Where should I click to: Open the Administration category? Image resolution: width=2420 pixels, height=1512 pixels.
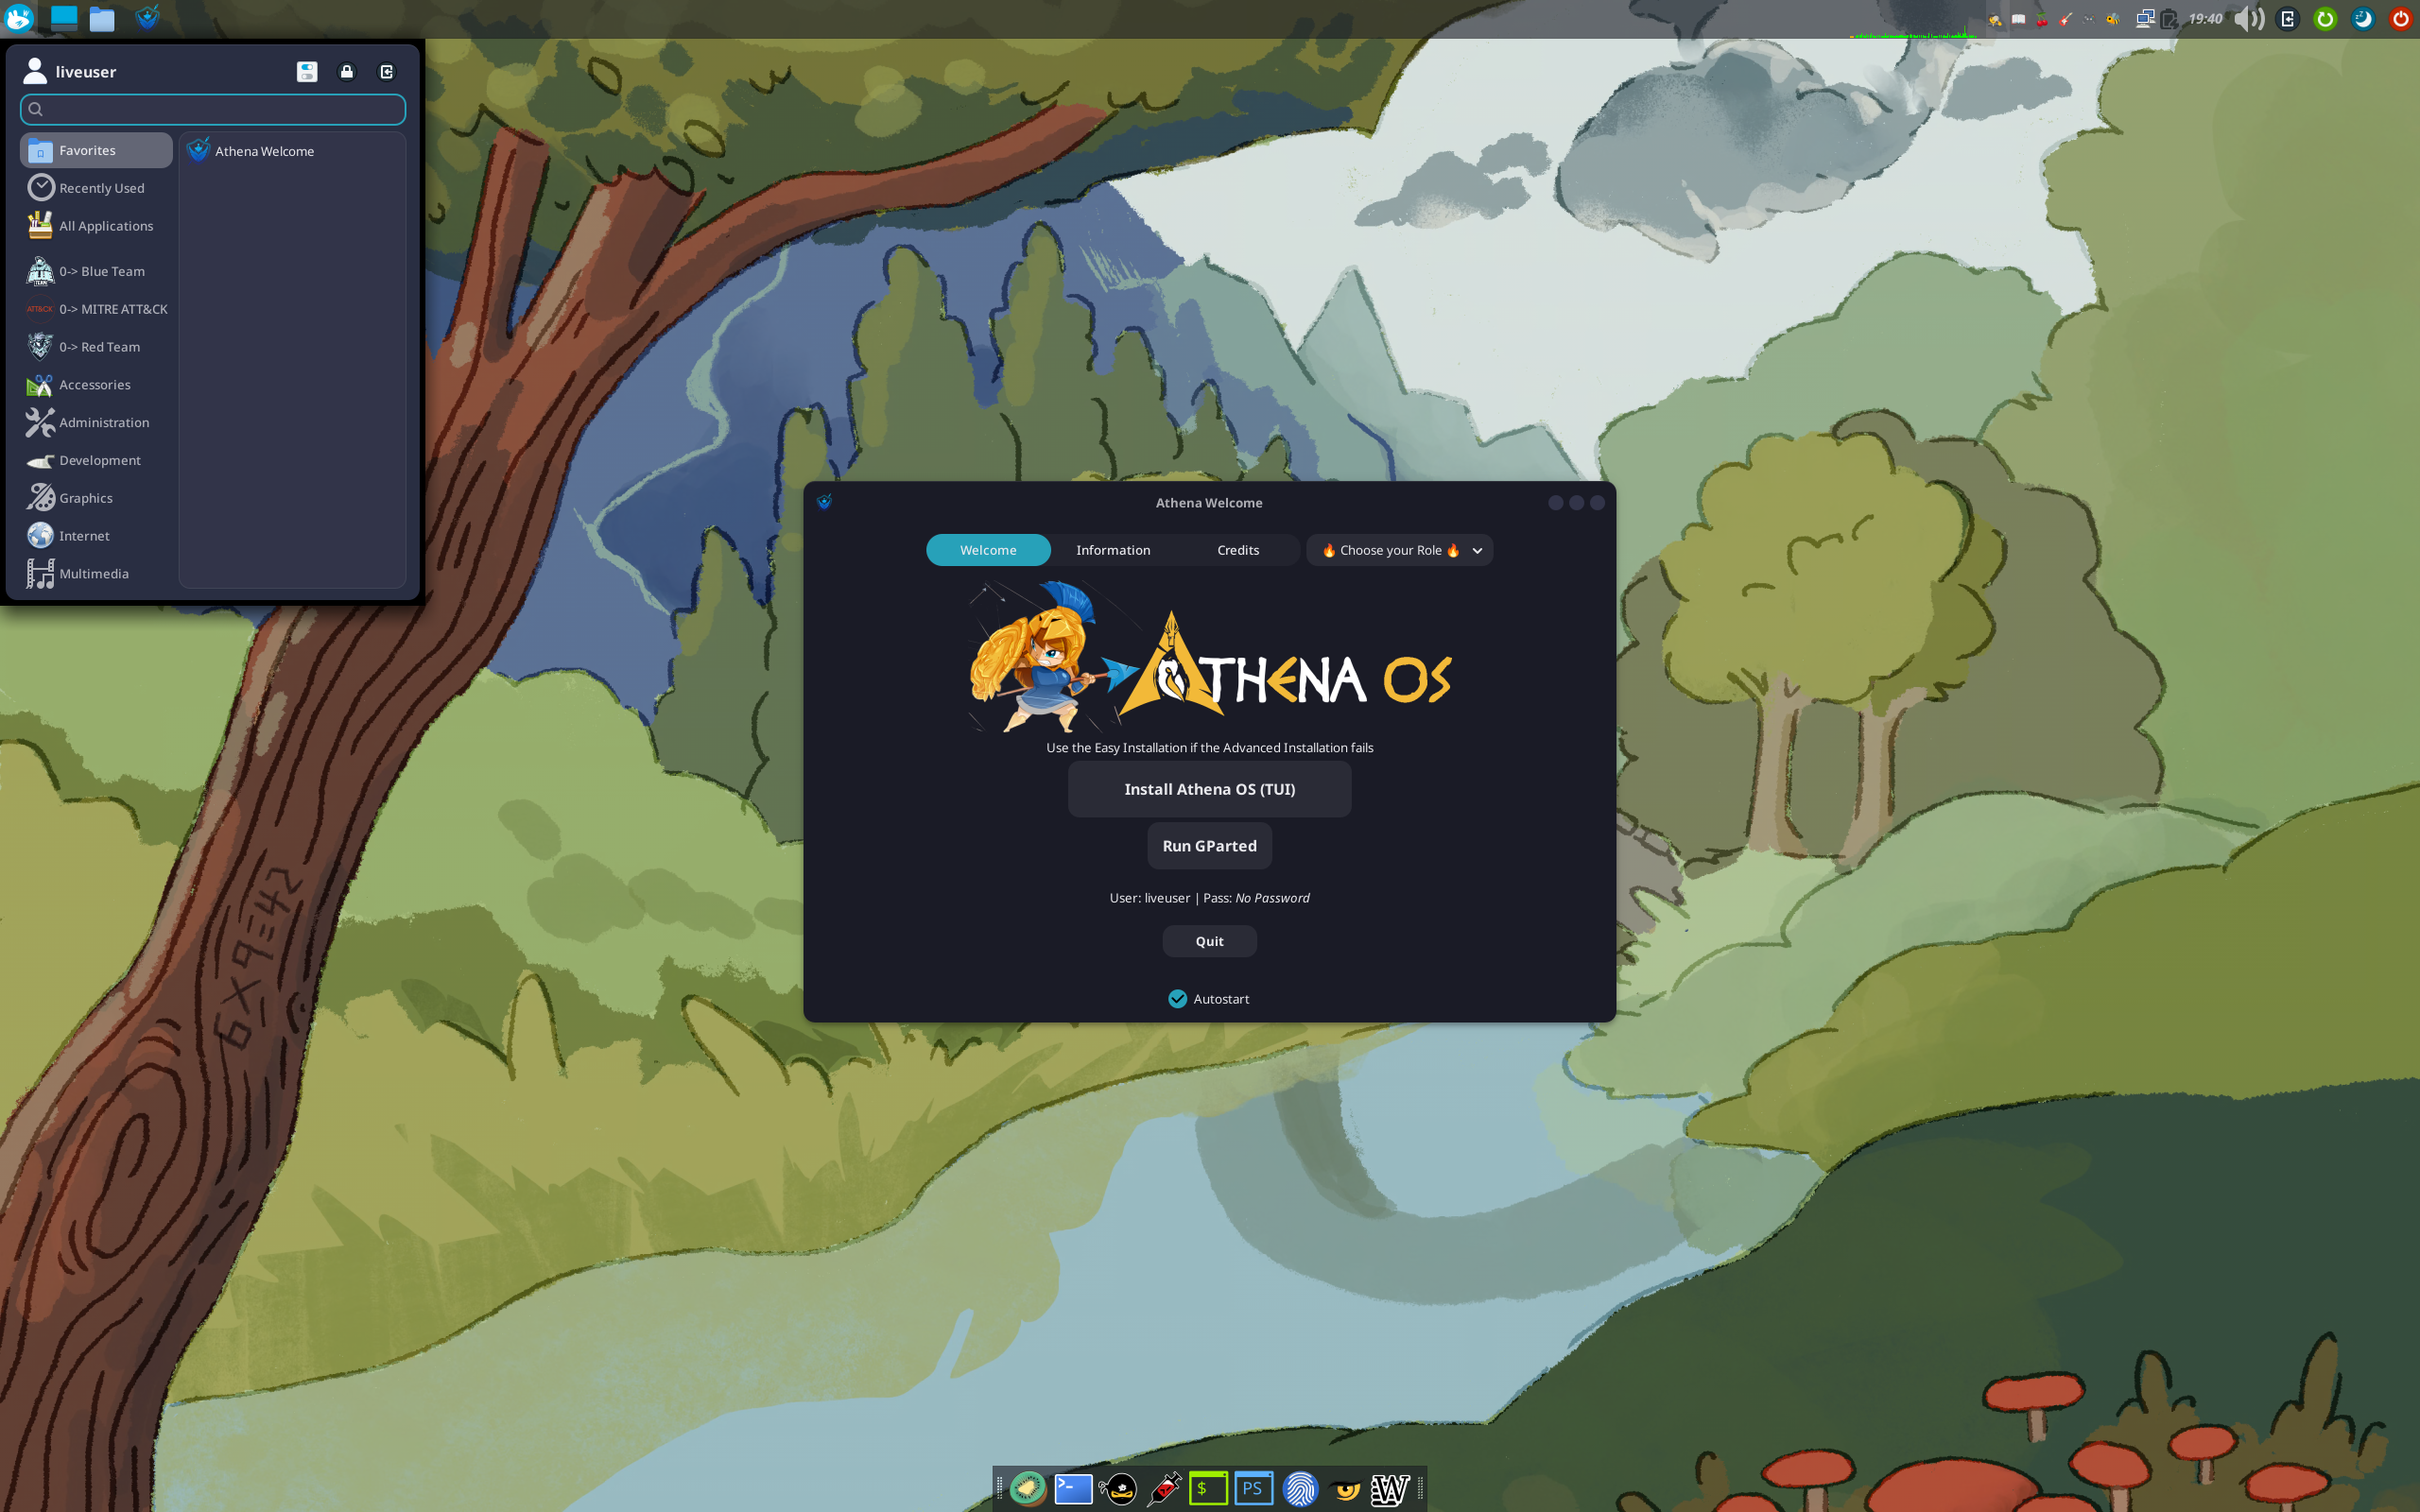coord(96,422)
